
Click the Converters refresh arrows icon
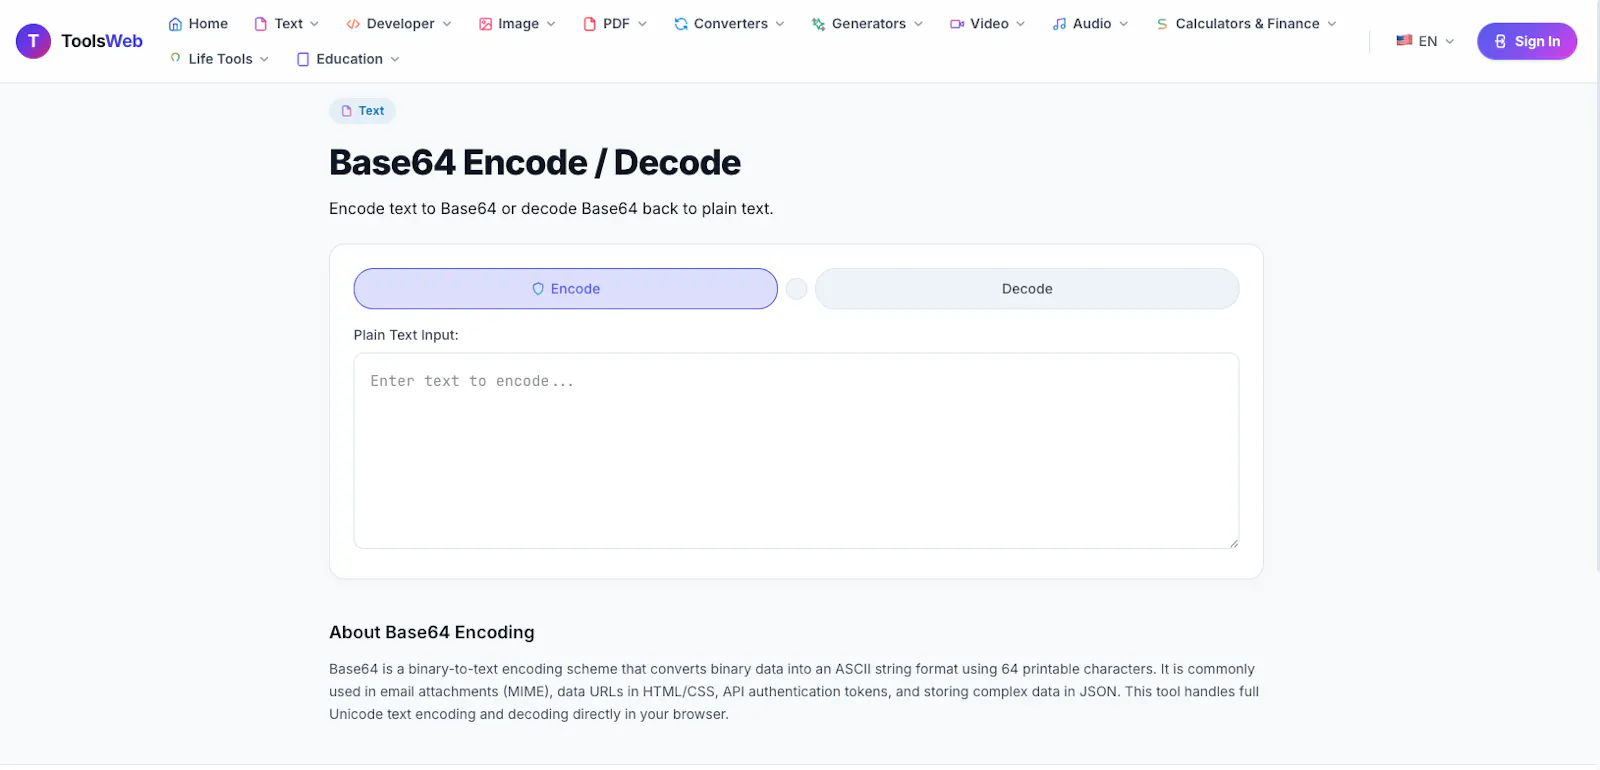coord(681,24)
